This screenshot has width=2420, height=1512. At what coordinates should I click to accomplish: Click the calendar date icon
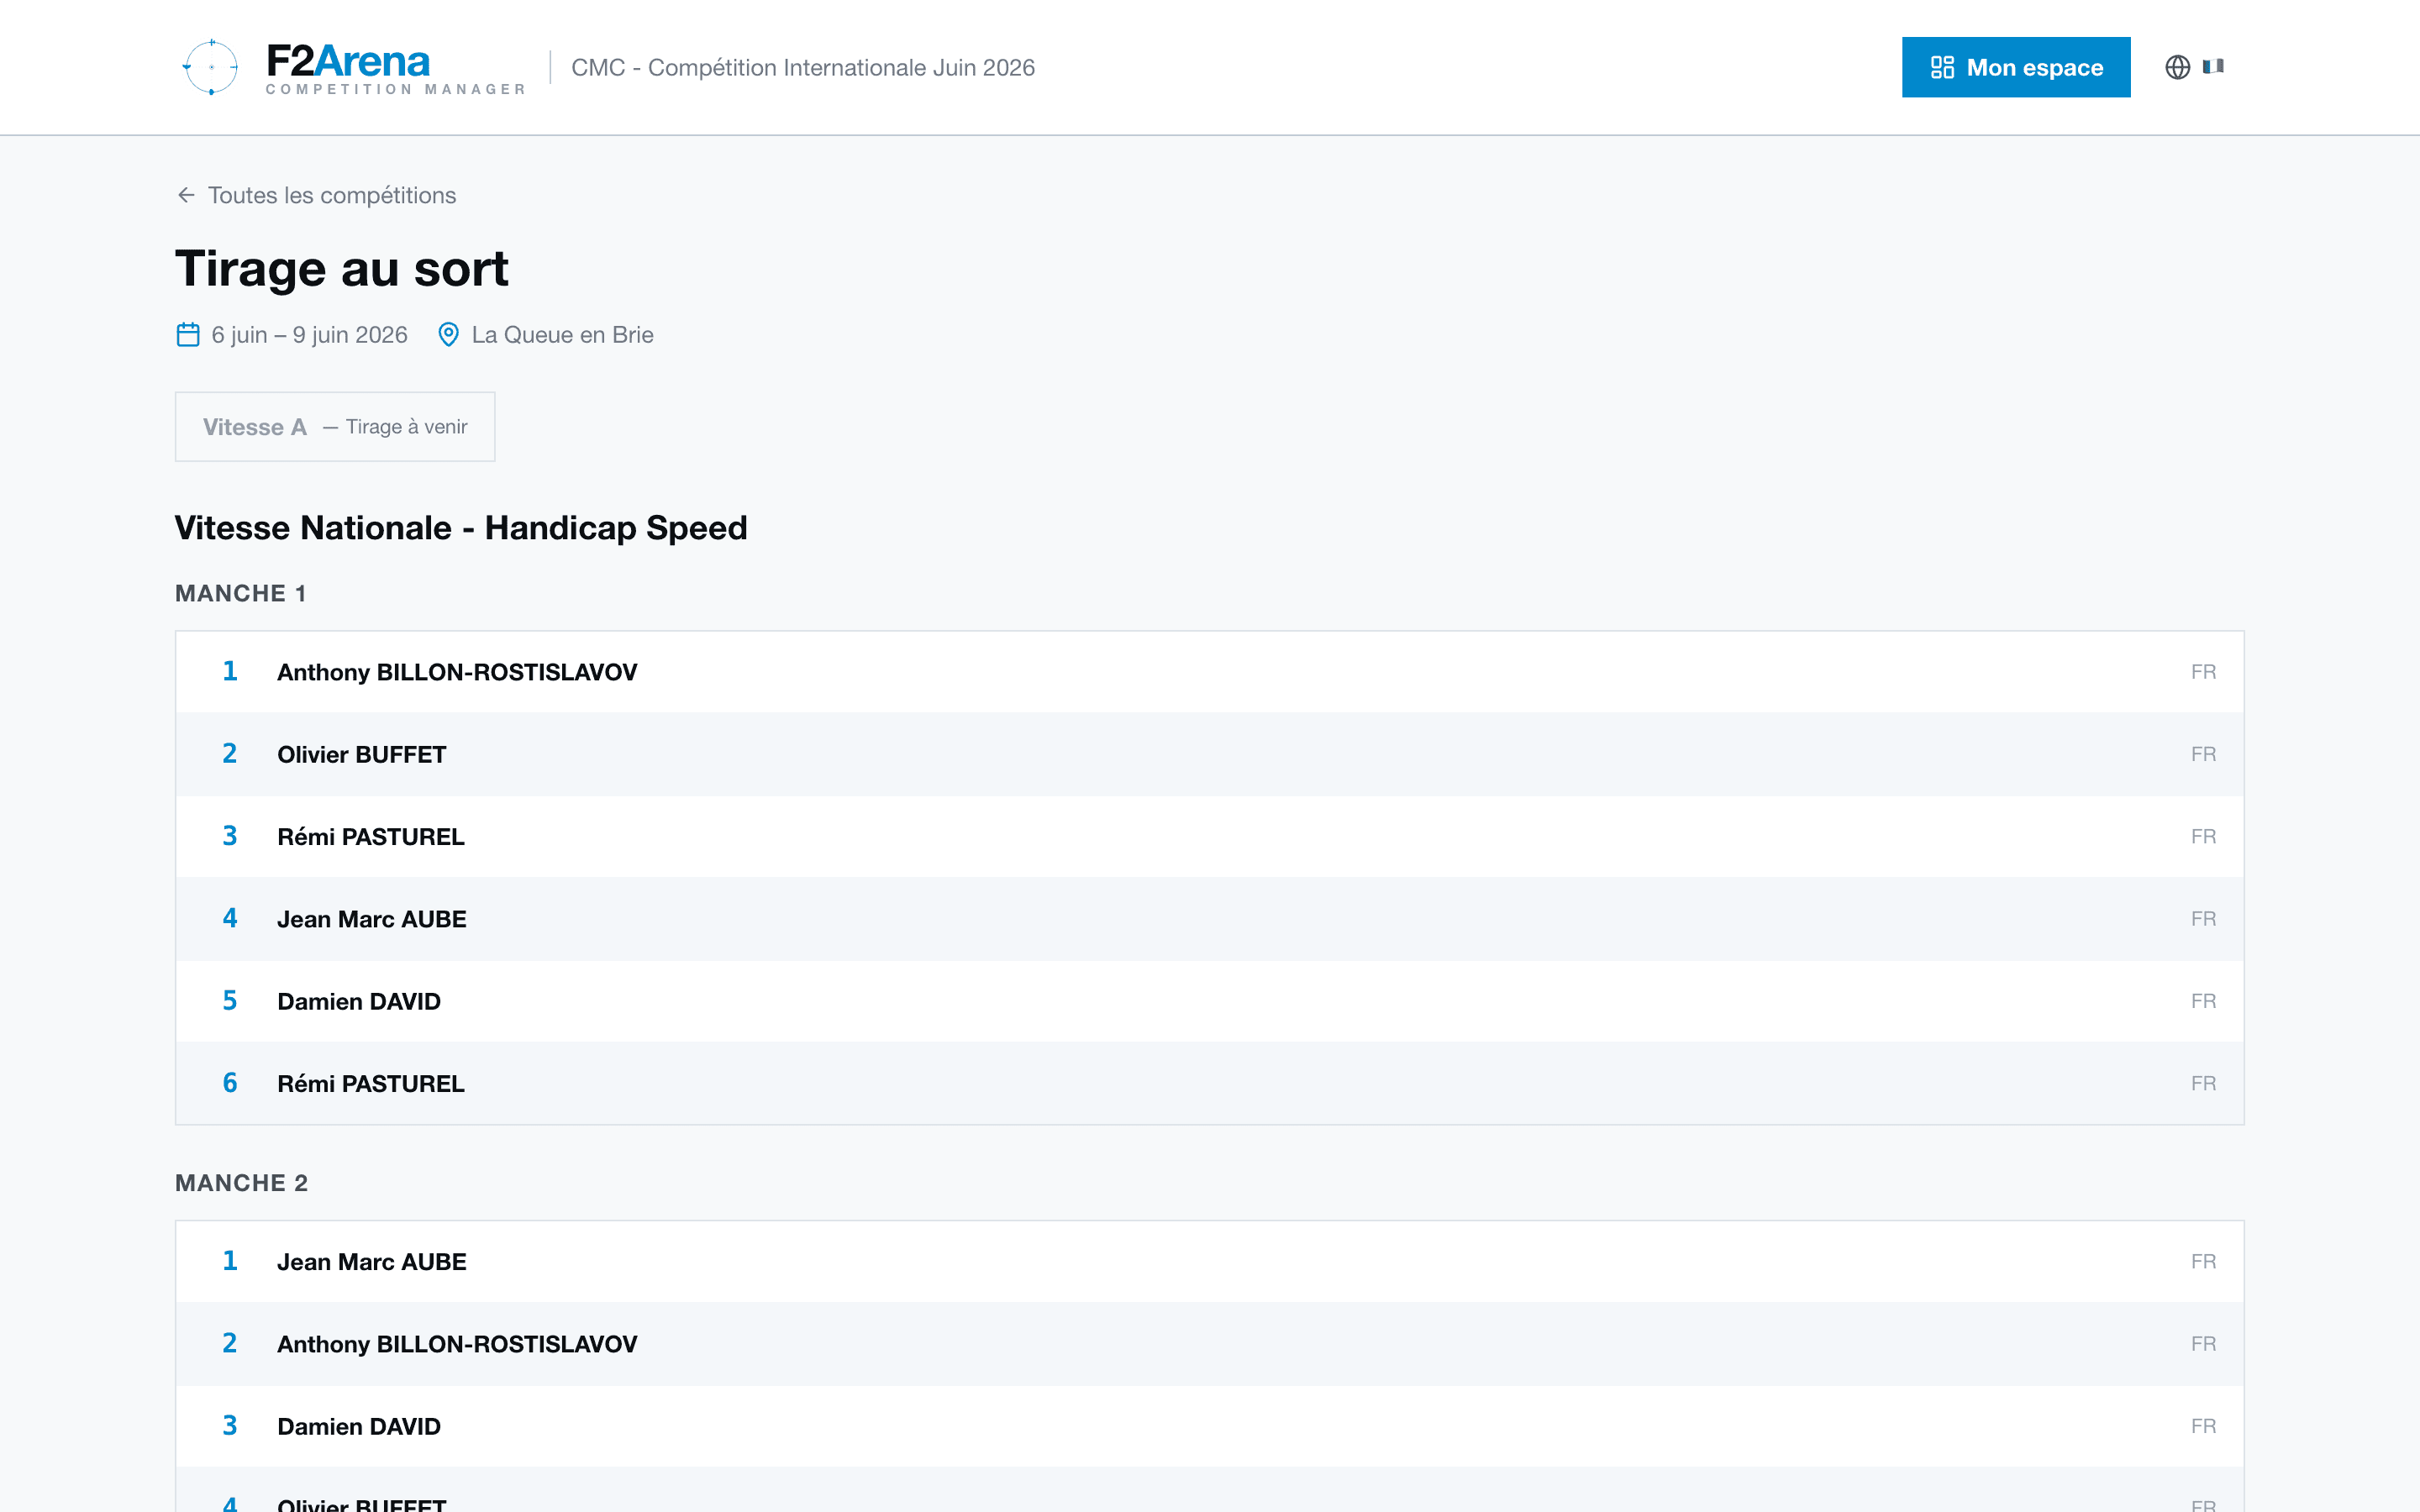point(188,335)
